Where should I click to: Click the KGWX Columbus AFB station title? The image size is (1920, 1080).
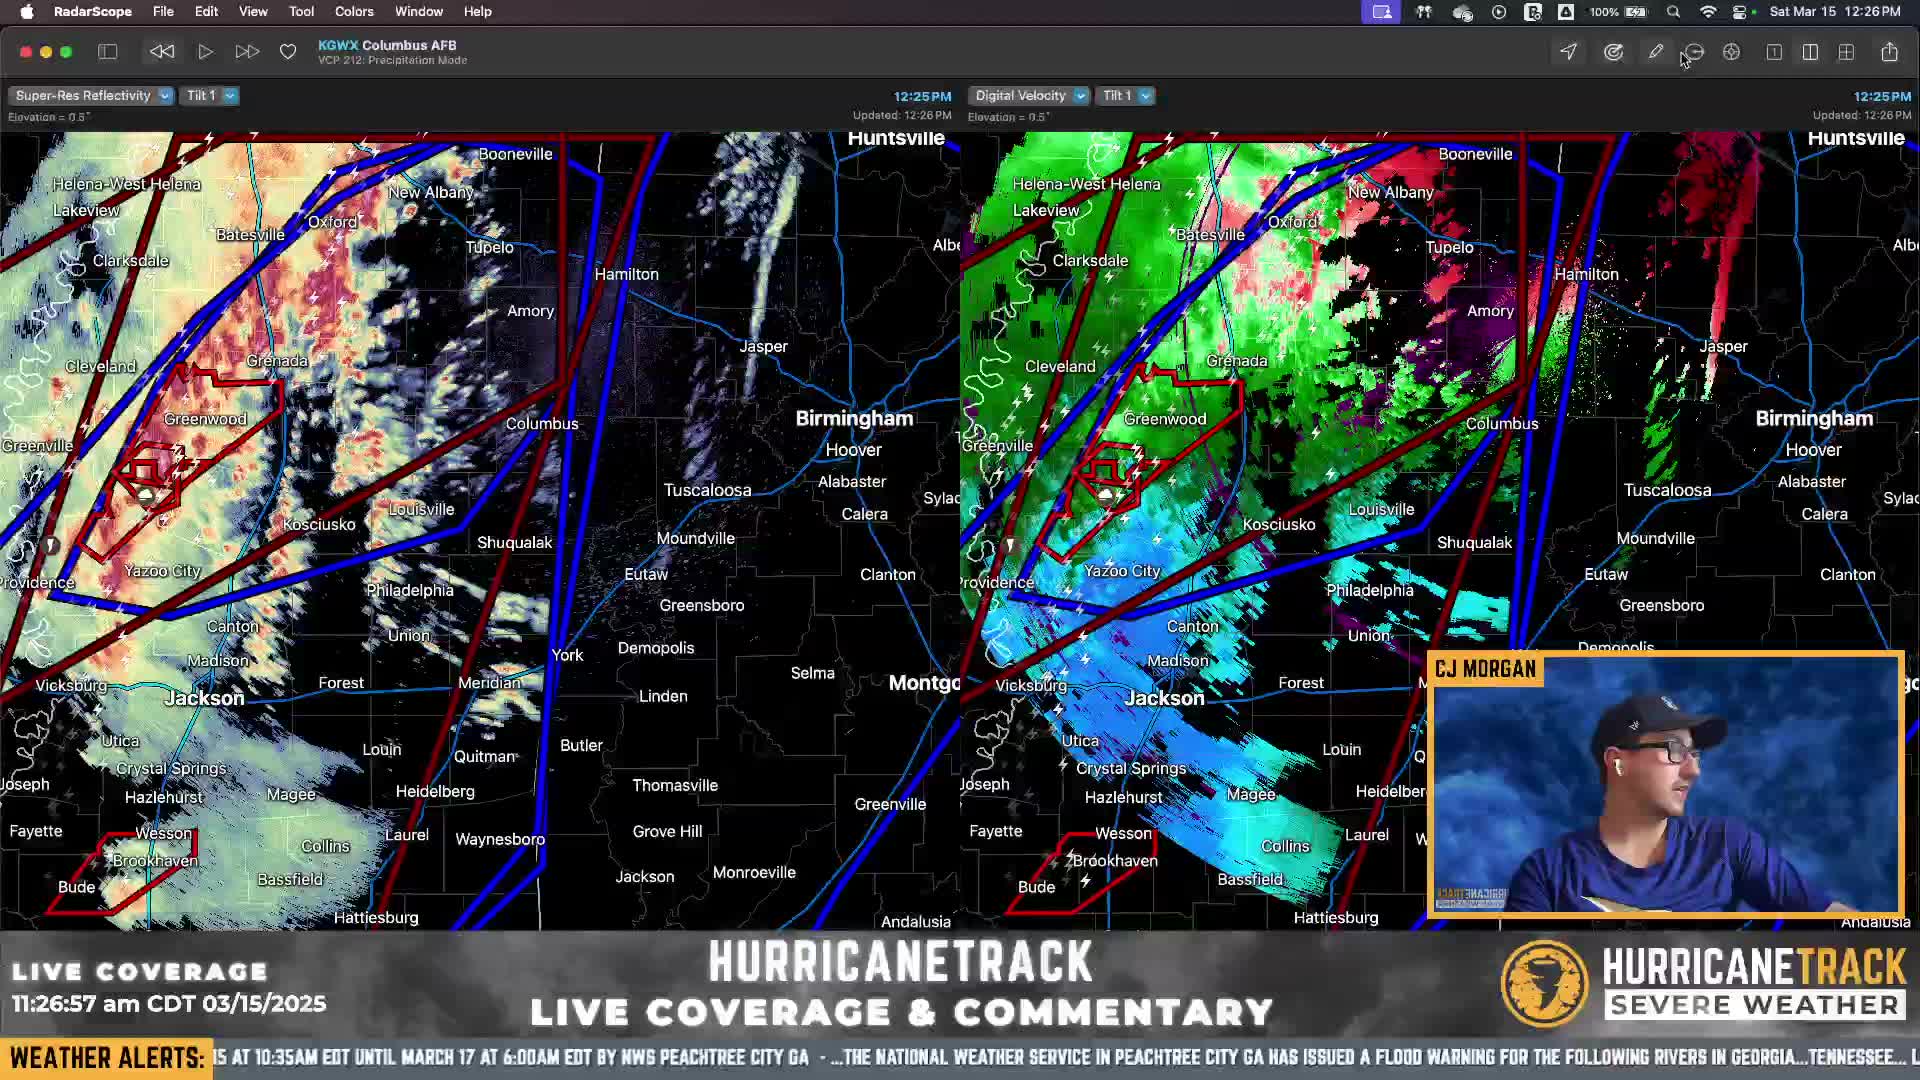387,45
